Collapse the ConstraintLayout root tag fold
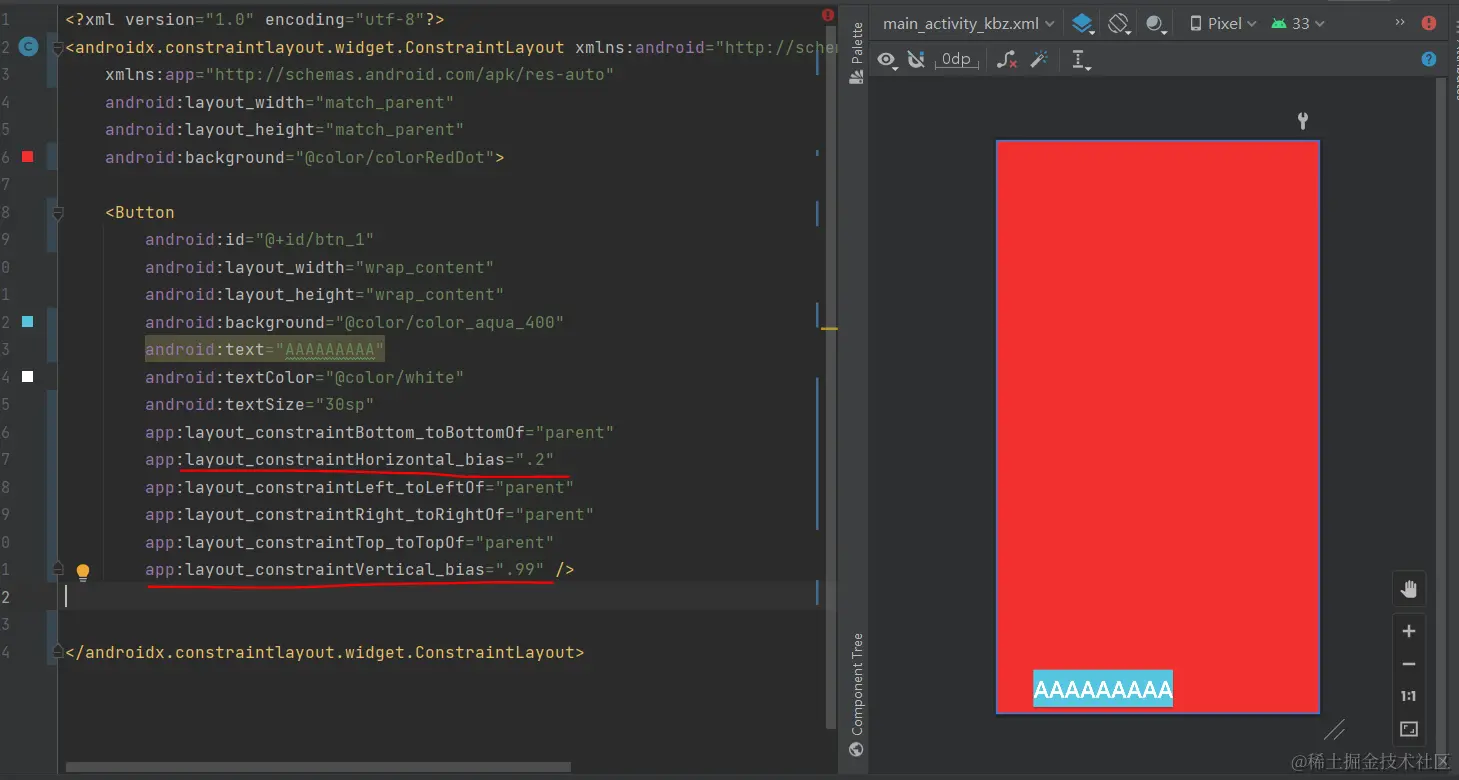The height and width of the screenshot is (780, 1459). 58,47
